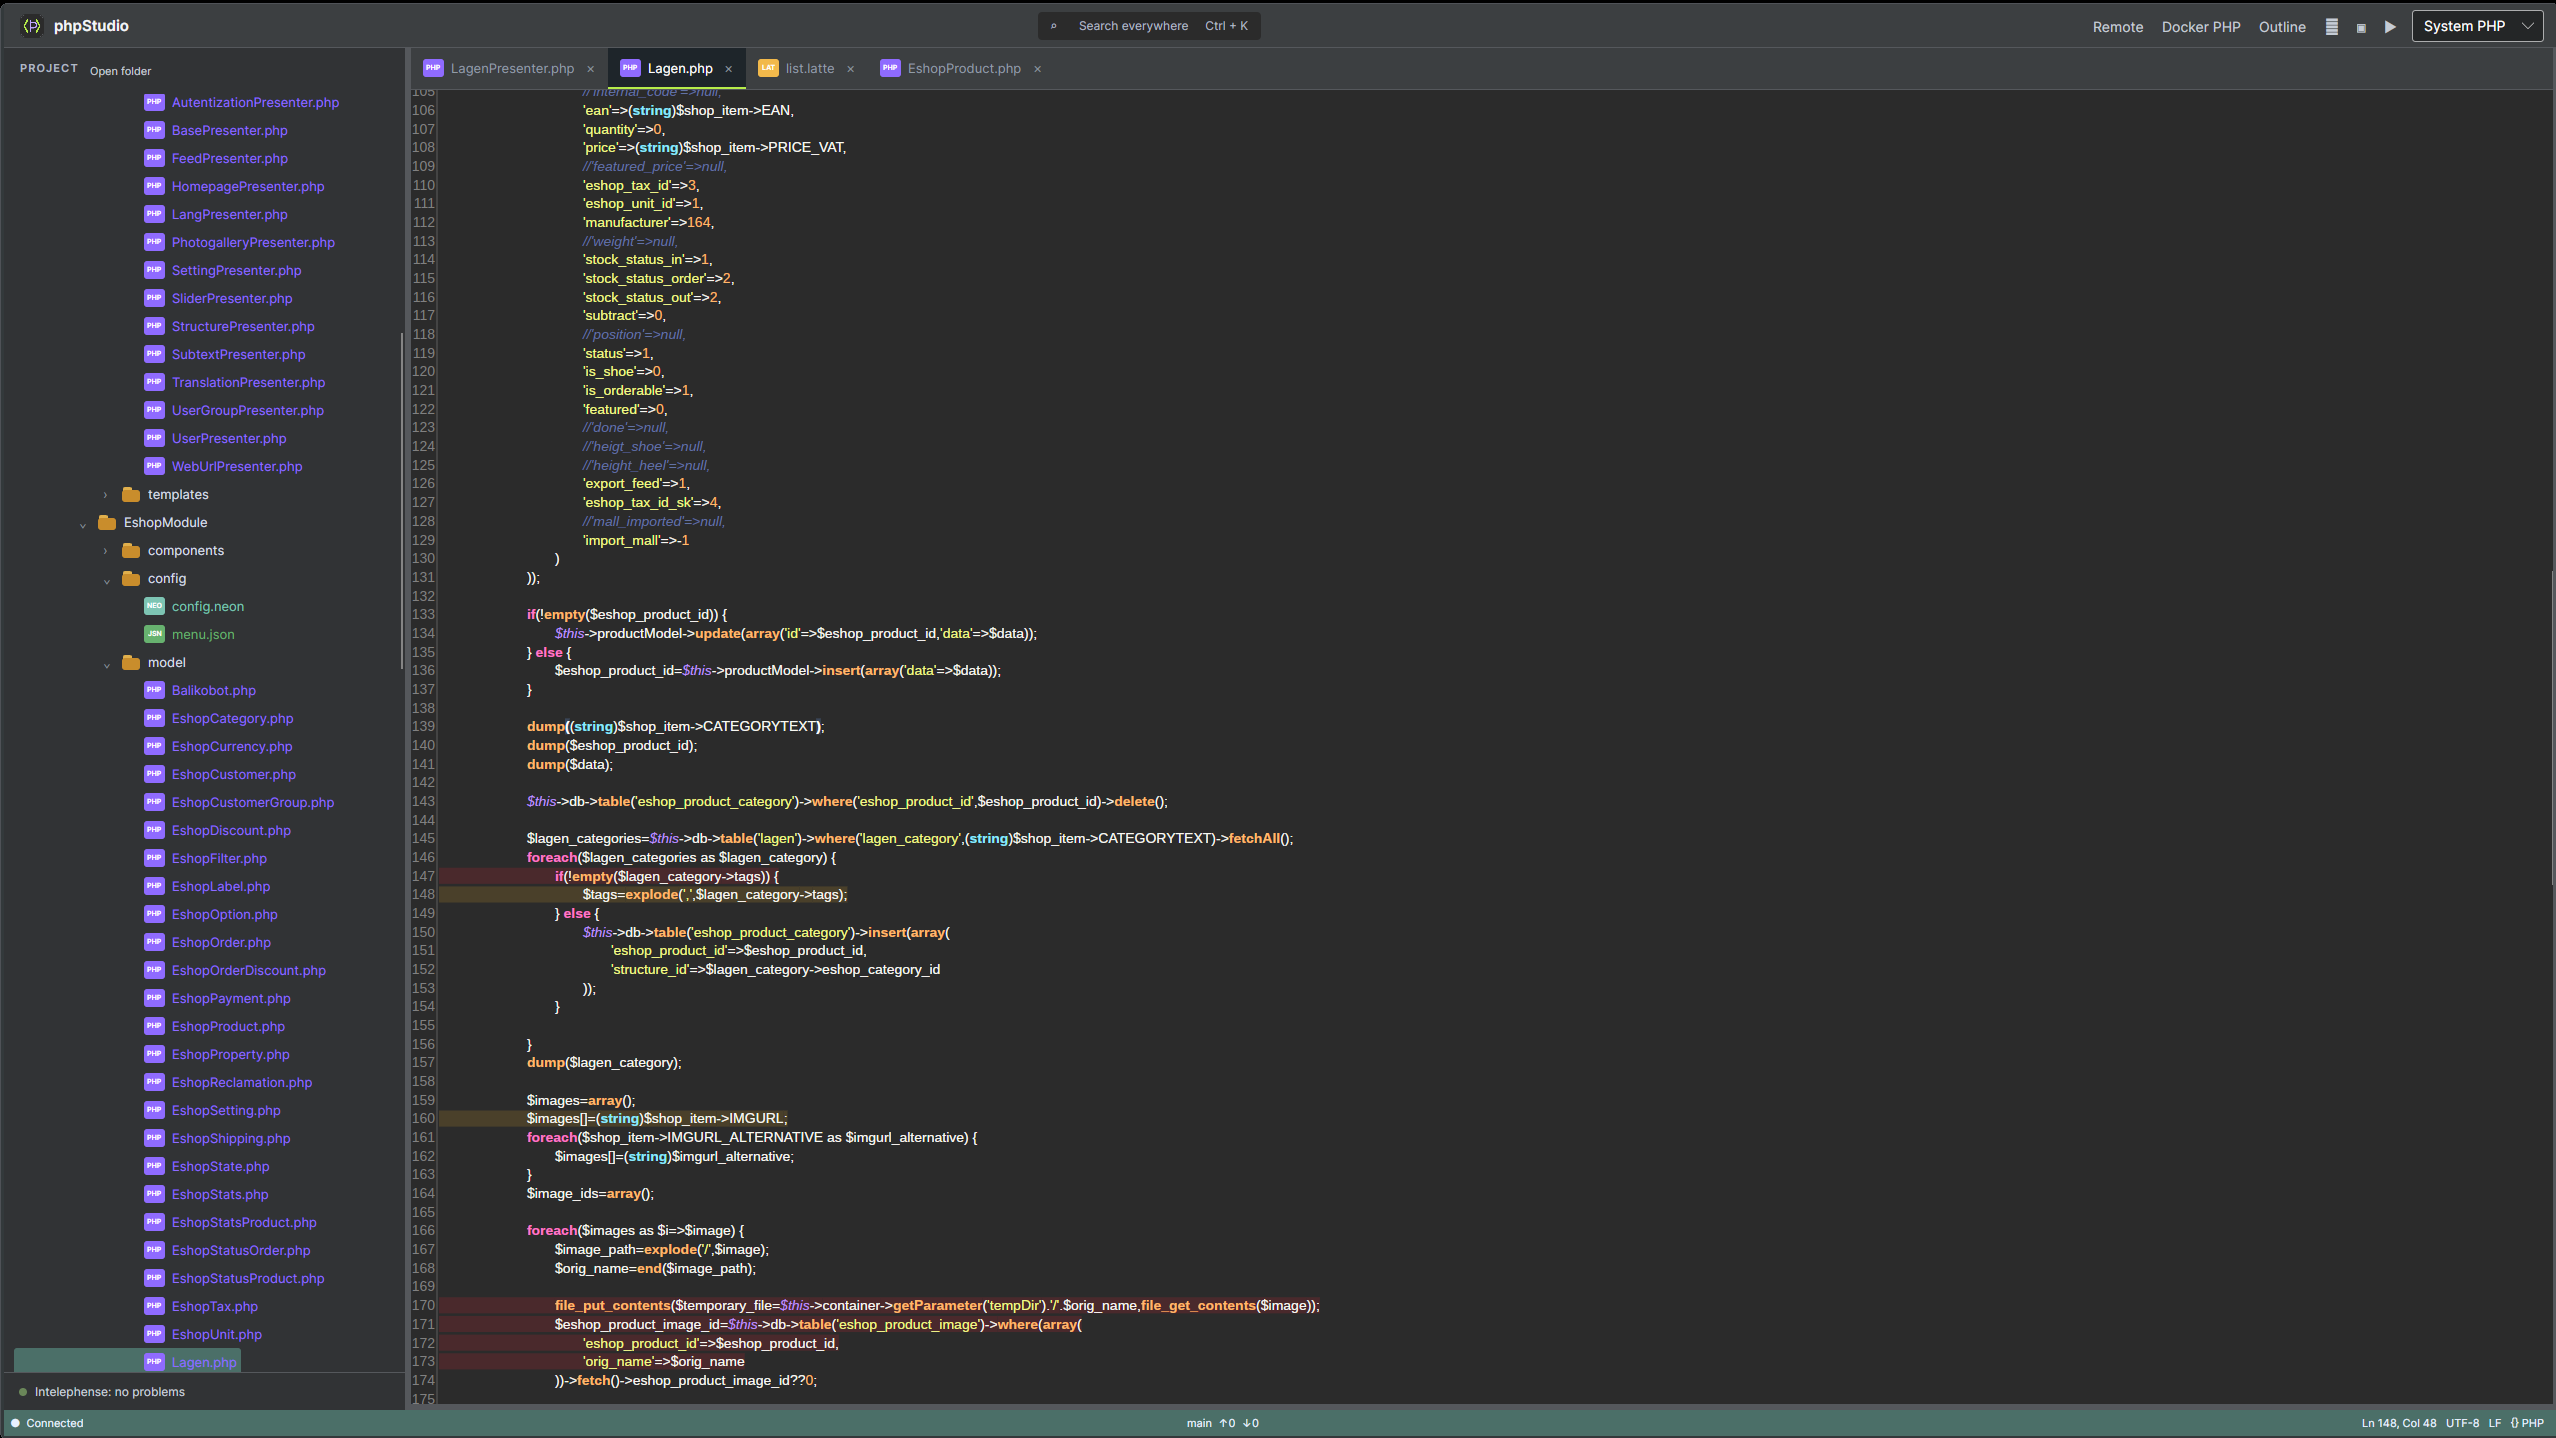Viewport: 2556px width, 1438px height.
Task: Collapse the config folder chevron
Action: 106,580
